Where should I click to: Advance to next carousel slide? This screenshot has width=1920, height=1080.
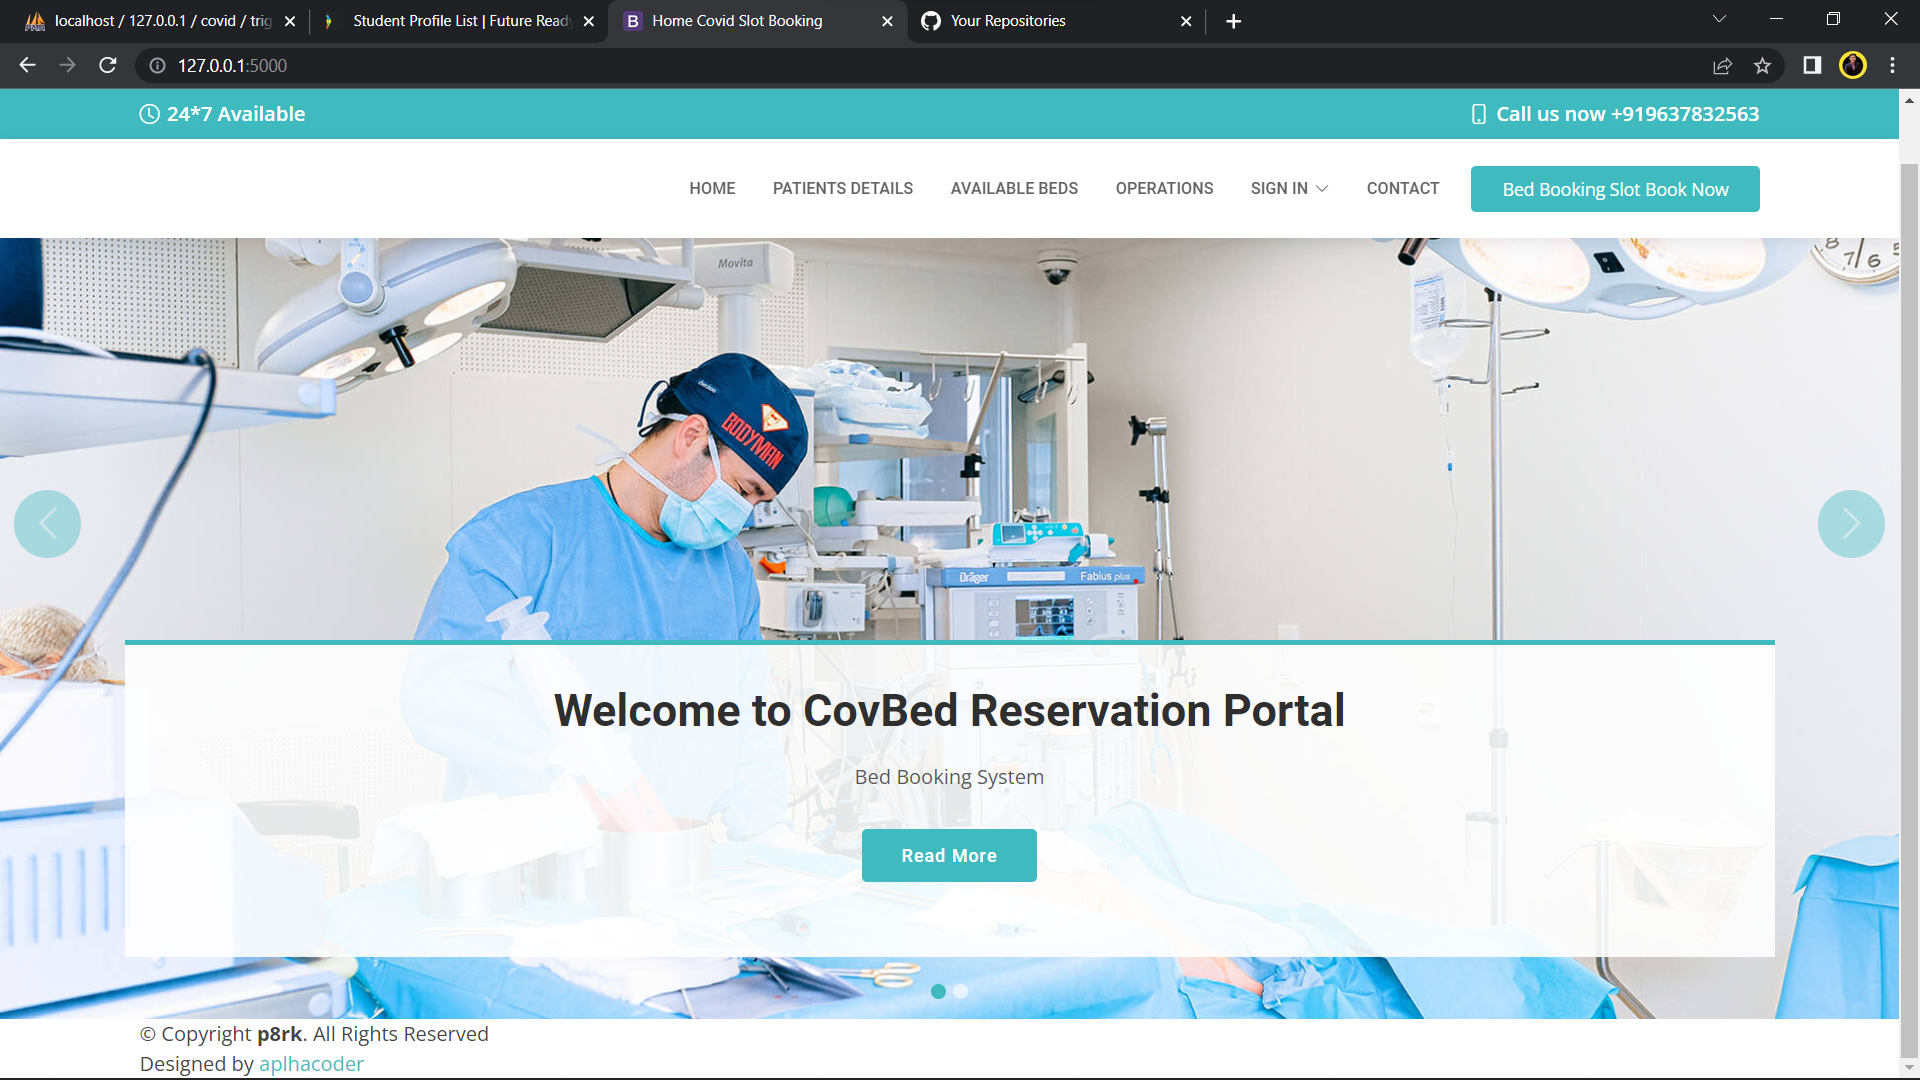coord(1851,524)
